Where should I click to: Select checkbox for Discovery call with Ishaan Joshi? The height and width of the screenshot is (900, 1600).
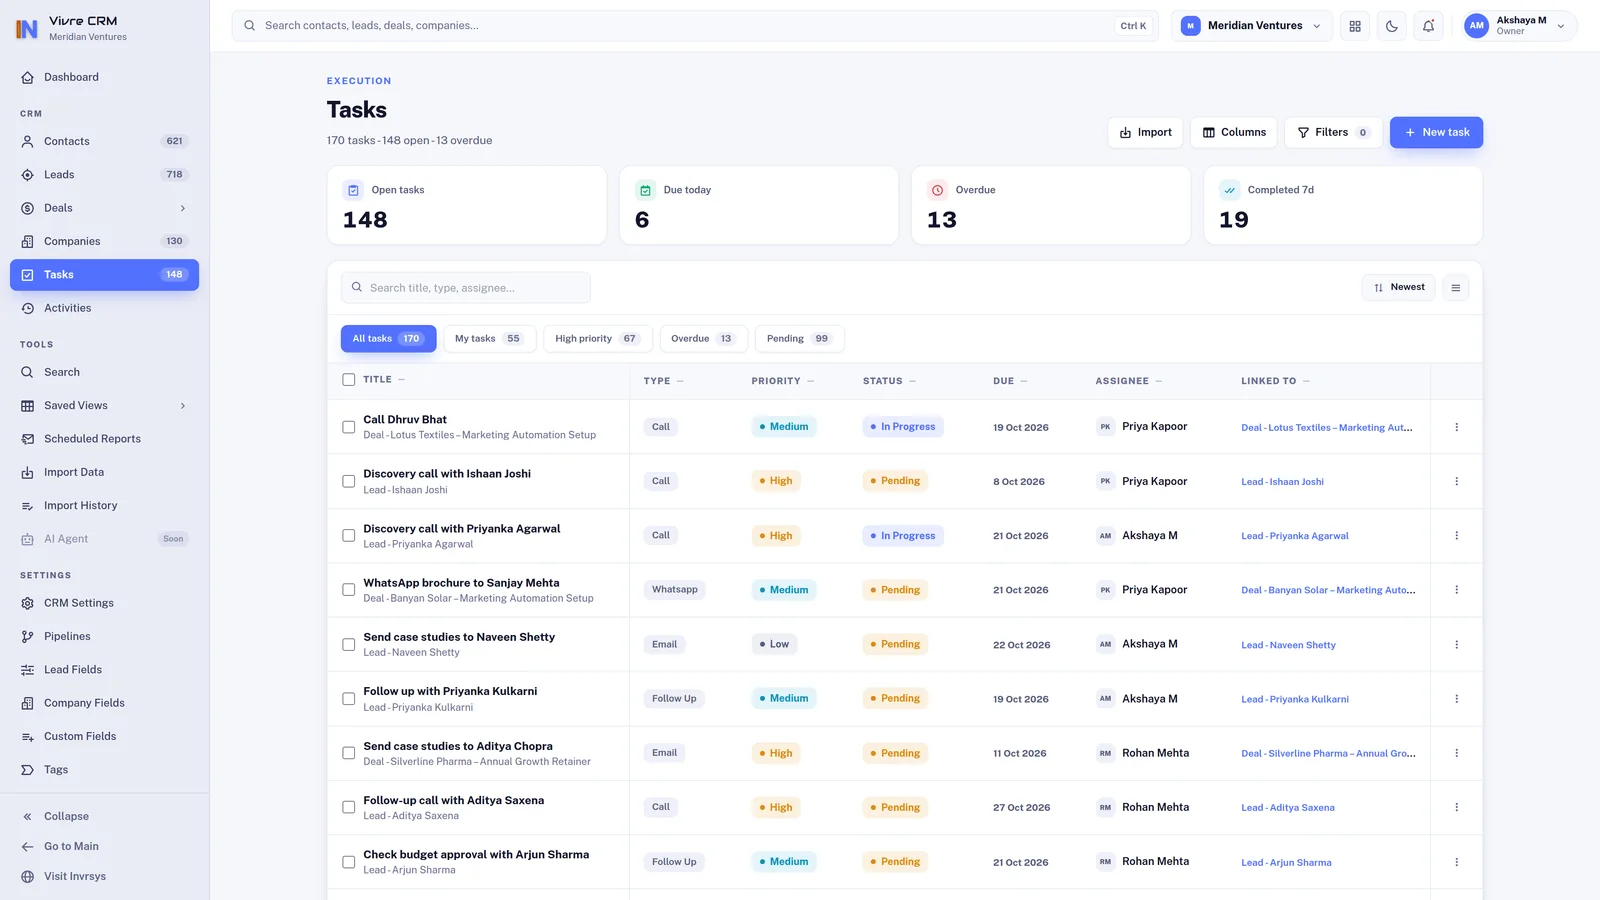click(x=349, y=481)
